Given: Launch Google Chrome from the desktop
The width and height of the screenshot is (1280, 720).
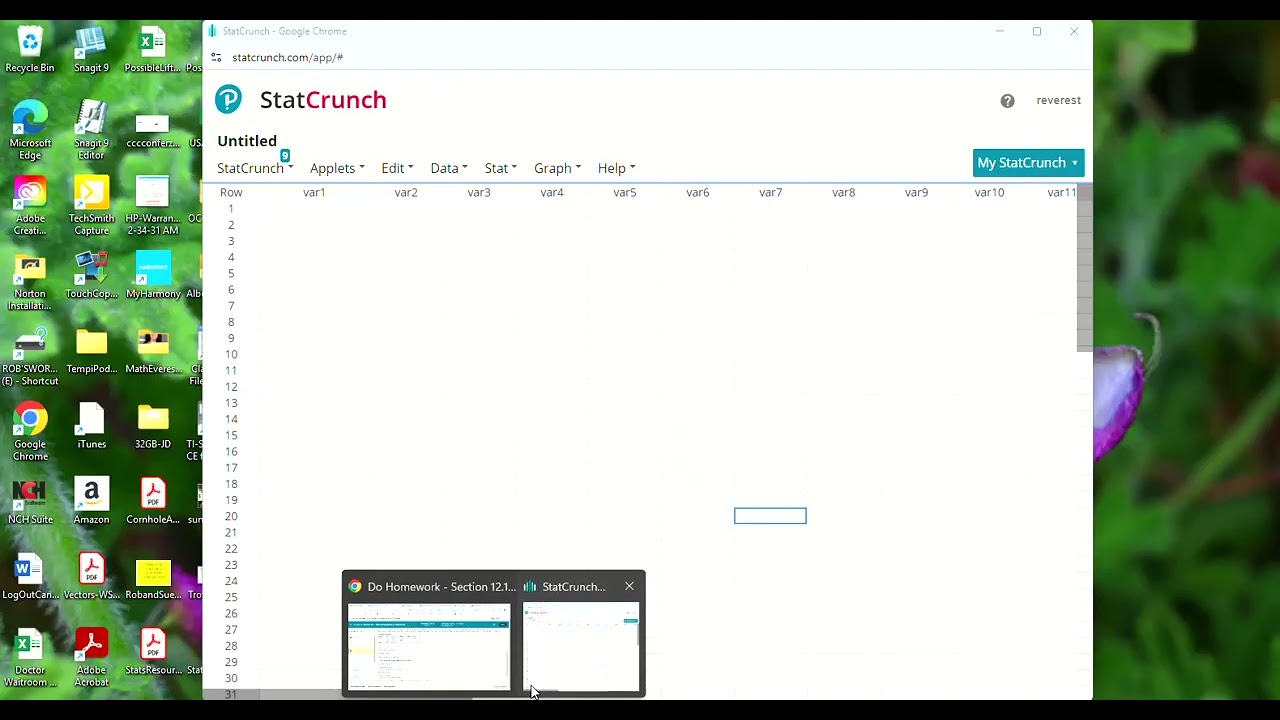Looking at the screenshot, I should [x=30, y=432].
